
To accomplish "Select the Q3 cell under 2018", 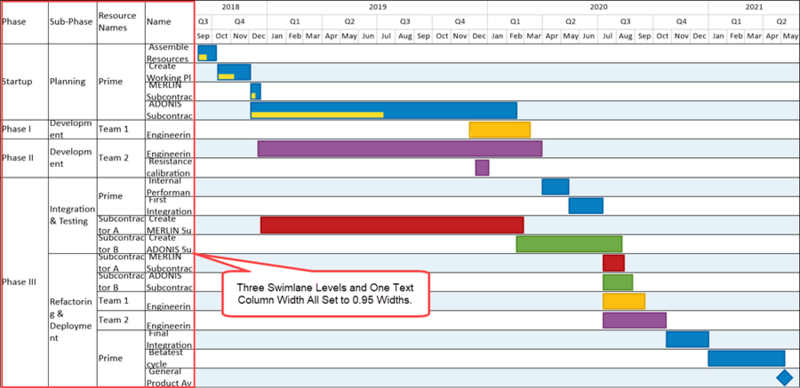I will click(x=203, y=21).
